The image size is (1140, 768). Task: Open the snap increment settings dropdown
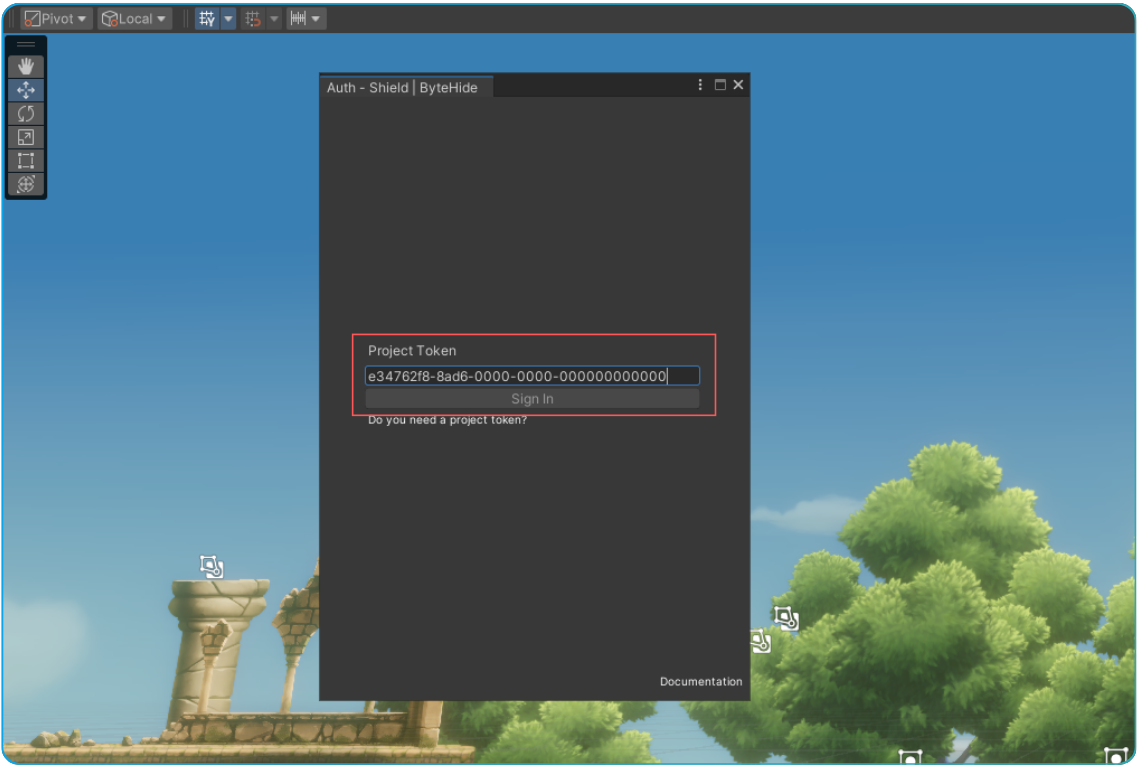(306, 19)
